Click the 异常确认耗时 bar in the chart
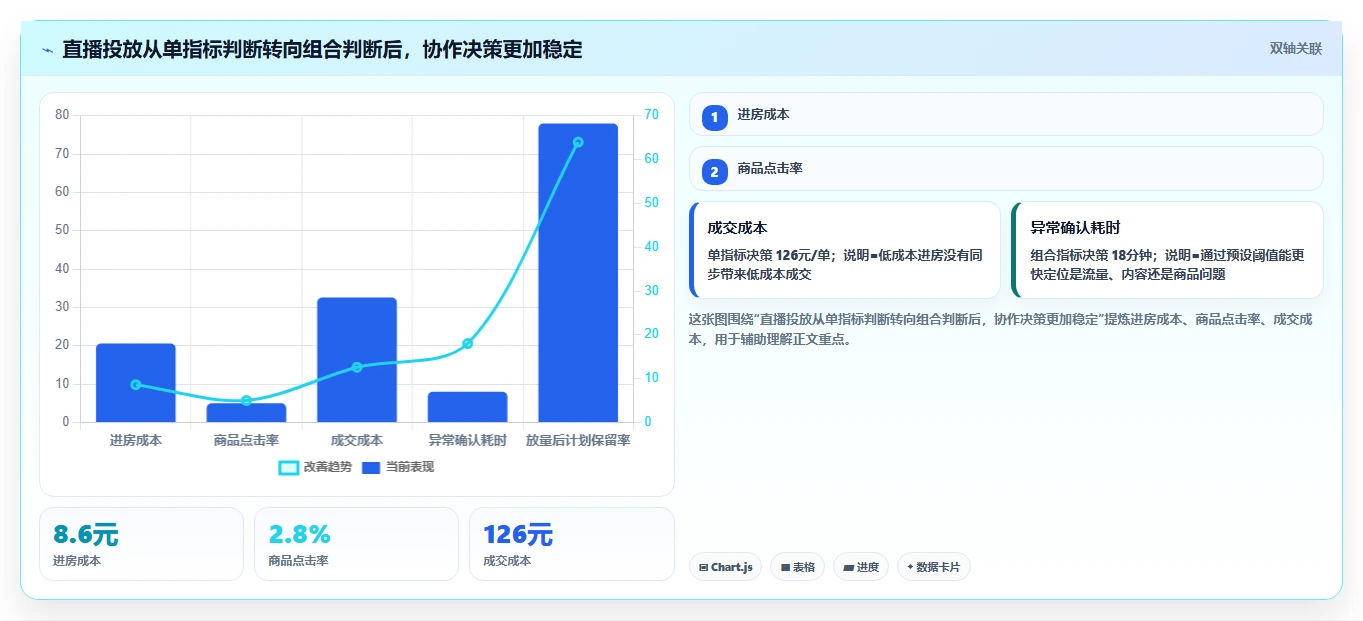This screenshot has width=1363, height=621. [467, 407]
